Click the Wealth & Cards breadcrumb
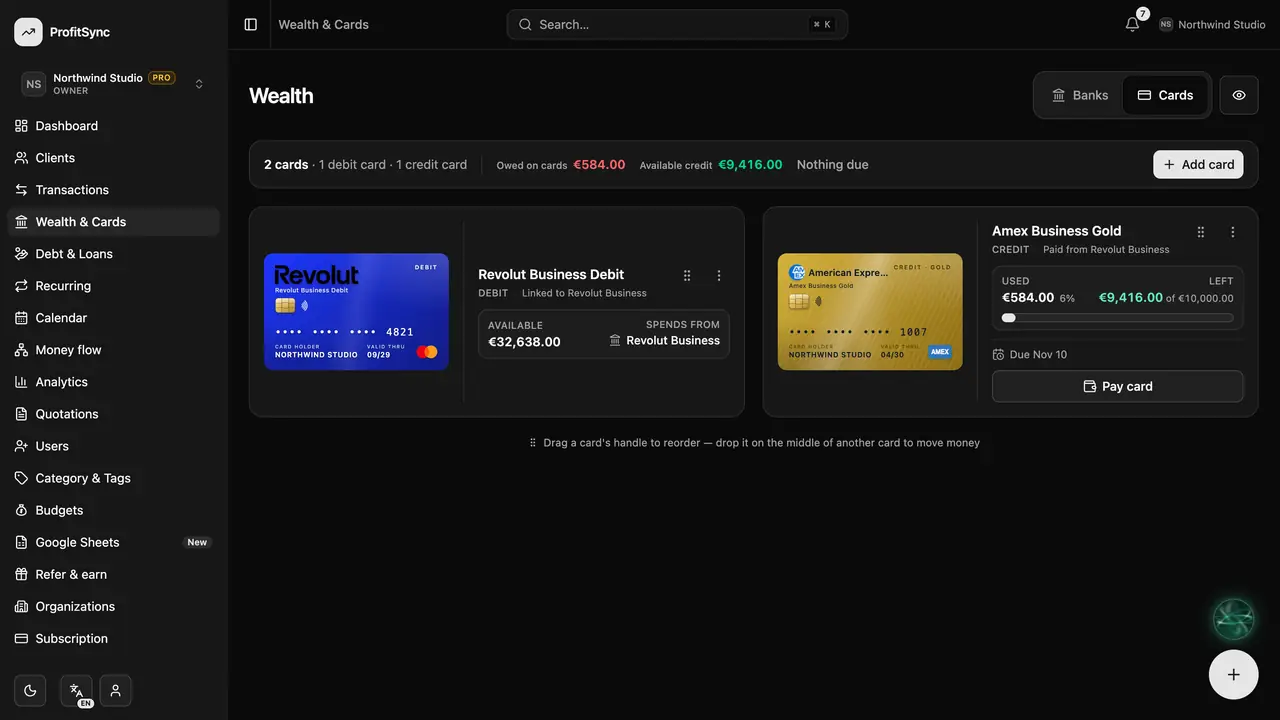 pos(323,24)
